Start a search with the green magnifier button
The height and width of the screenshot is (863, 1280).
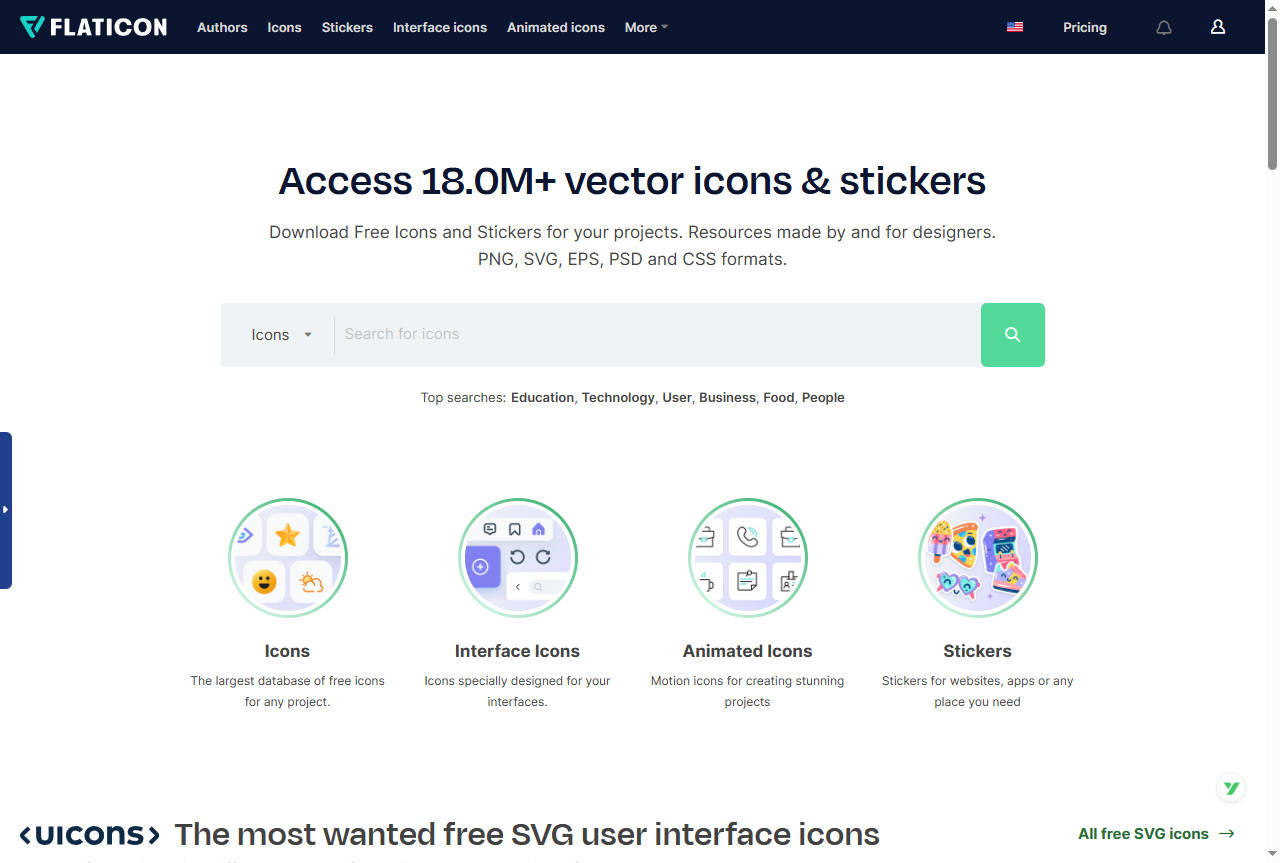click(1013, 334)
